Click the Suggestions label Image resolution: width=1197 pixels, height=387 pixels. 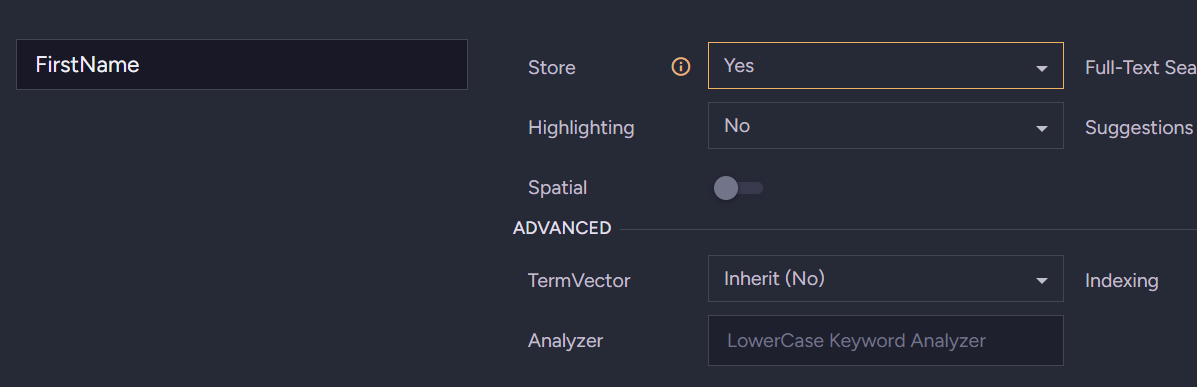1138,128
